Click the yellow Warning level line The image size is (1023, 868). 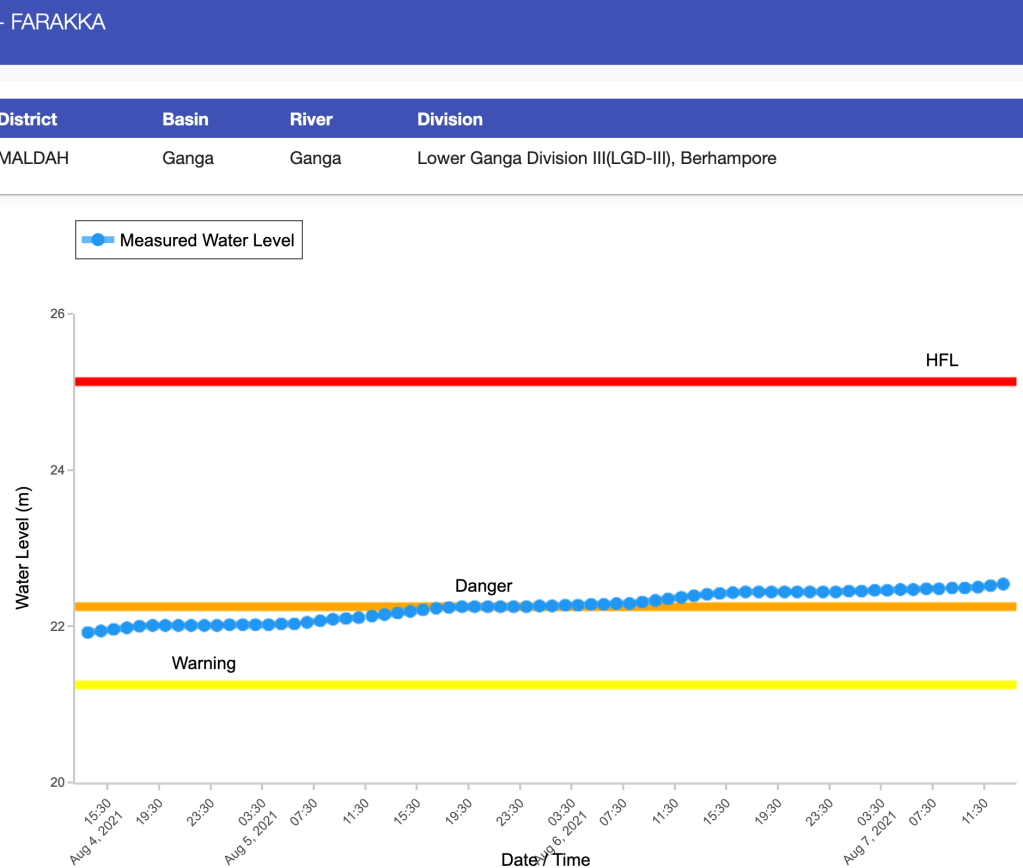click(500, 685)
